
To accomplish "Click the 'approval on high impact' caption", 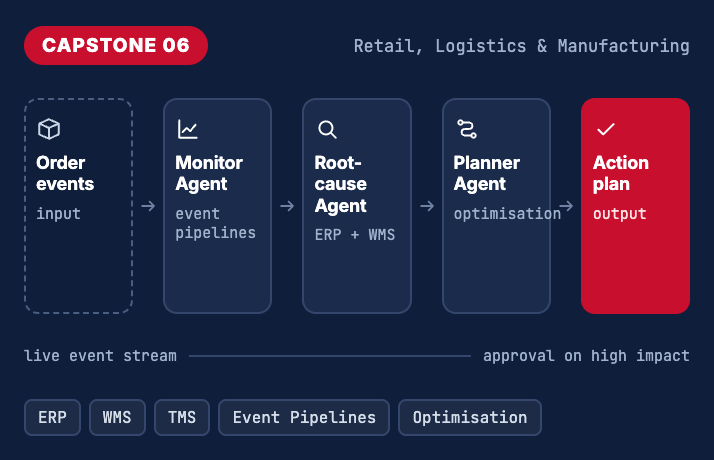I will coord(586,356).
